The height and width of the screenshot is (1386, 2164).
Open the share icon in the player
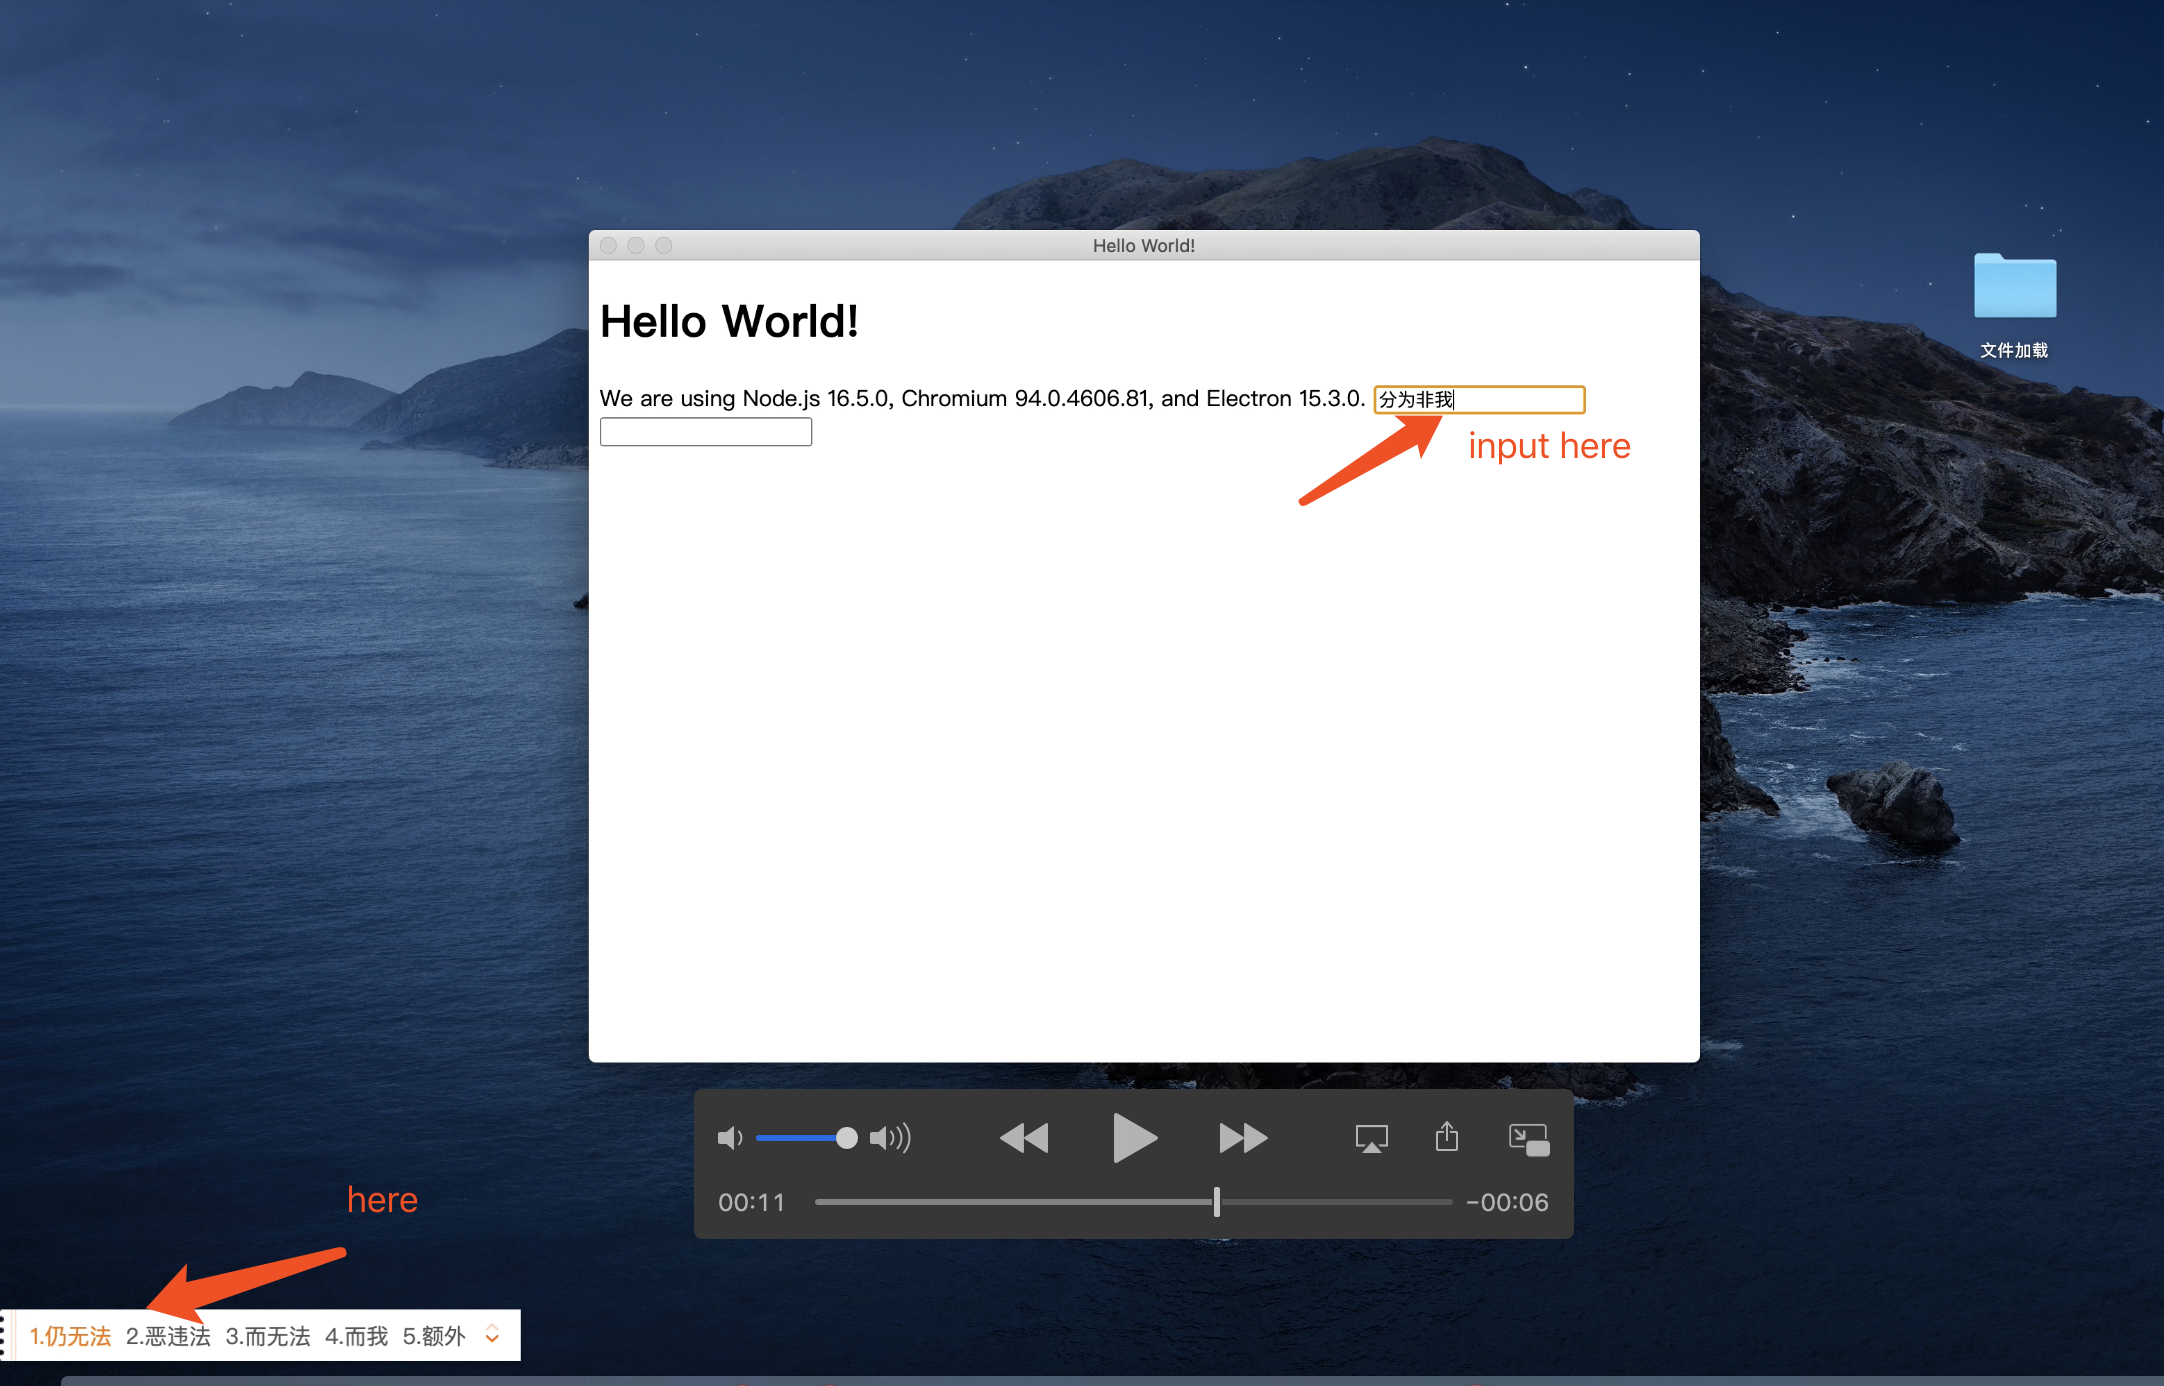[1447, 1136]
